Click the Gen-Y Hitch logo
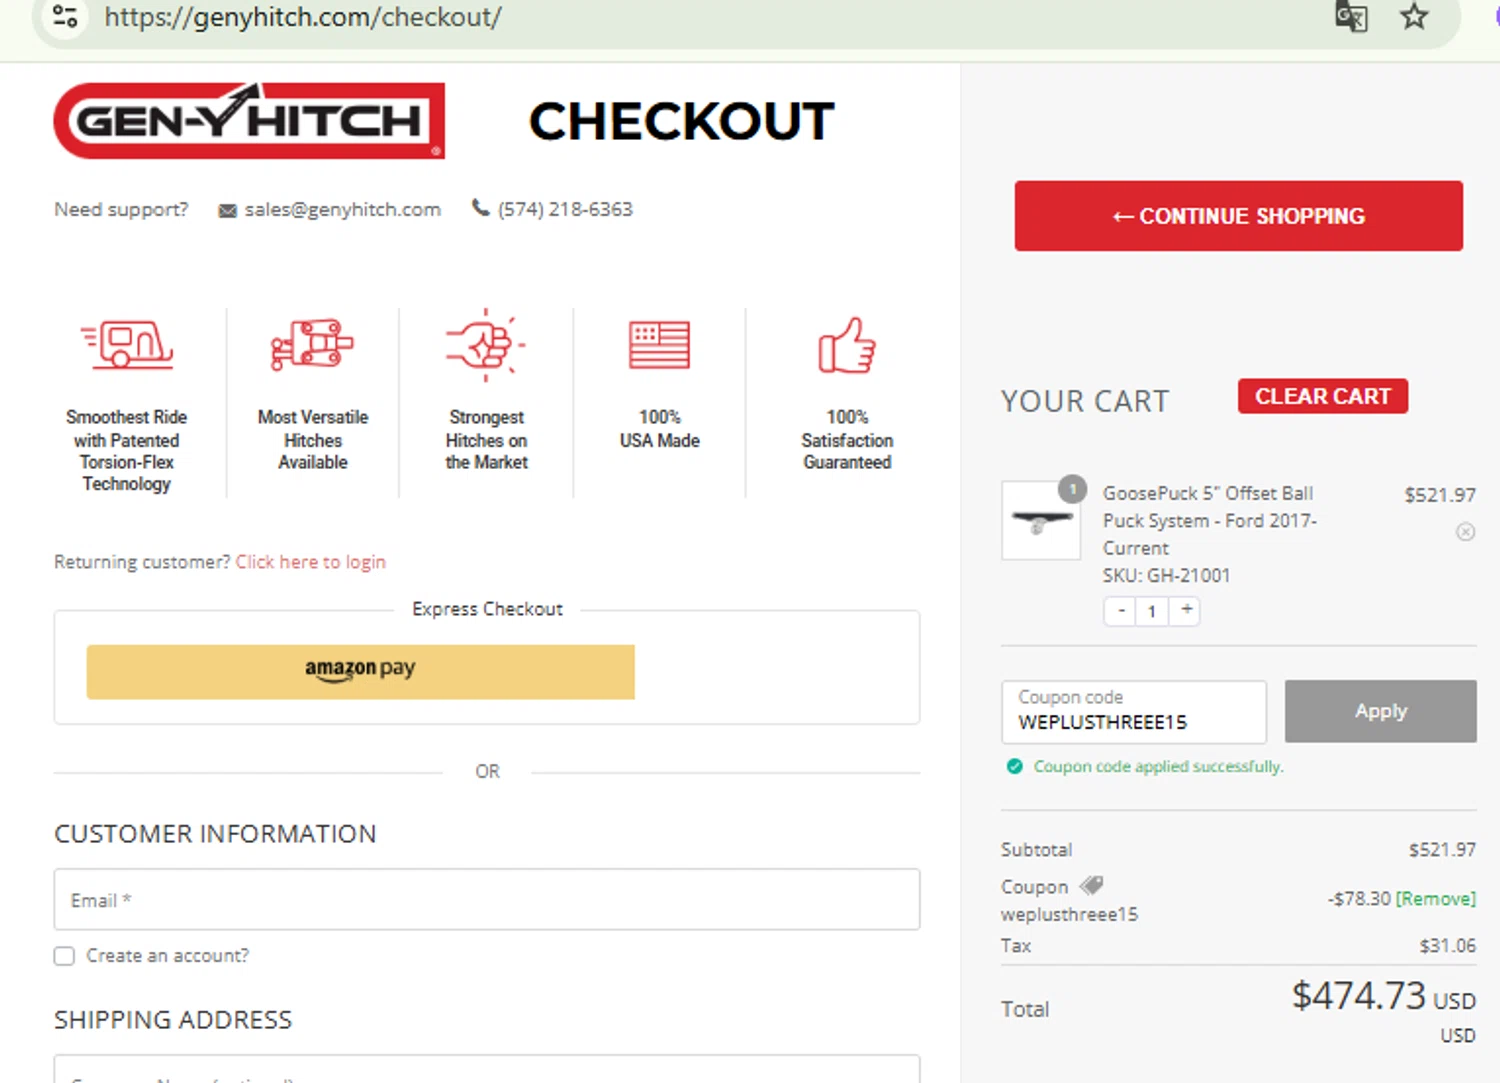 point(249,121)
